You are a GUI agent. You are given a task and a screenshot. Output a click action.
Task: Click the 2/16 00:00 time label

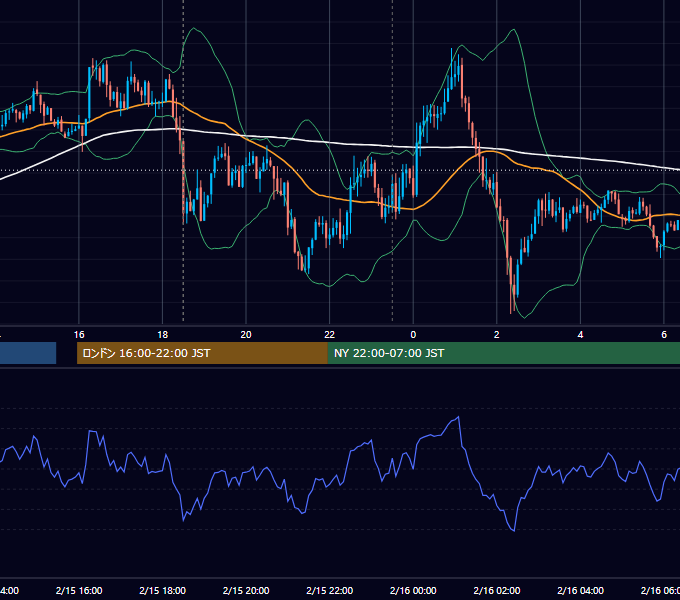coord(413,590)
